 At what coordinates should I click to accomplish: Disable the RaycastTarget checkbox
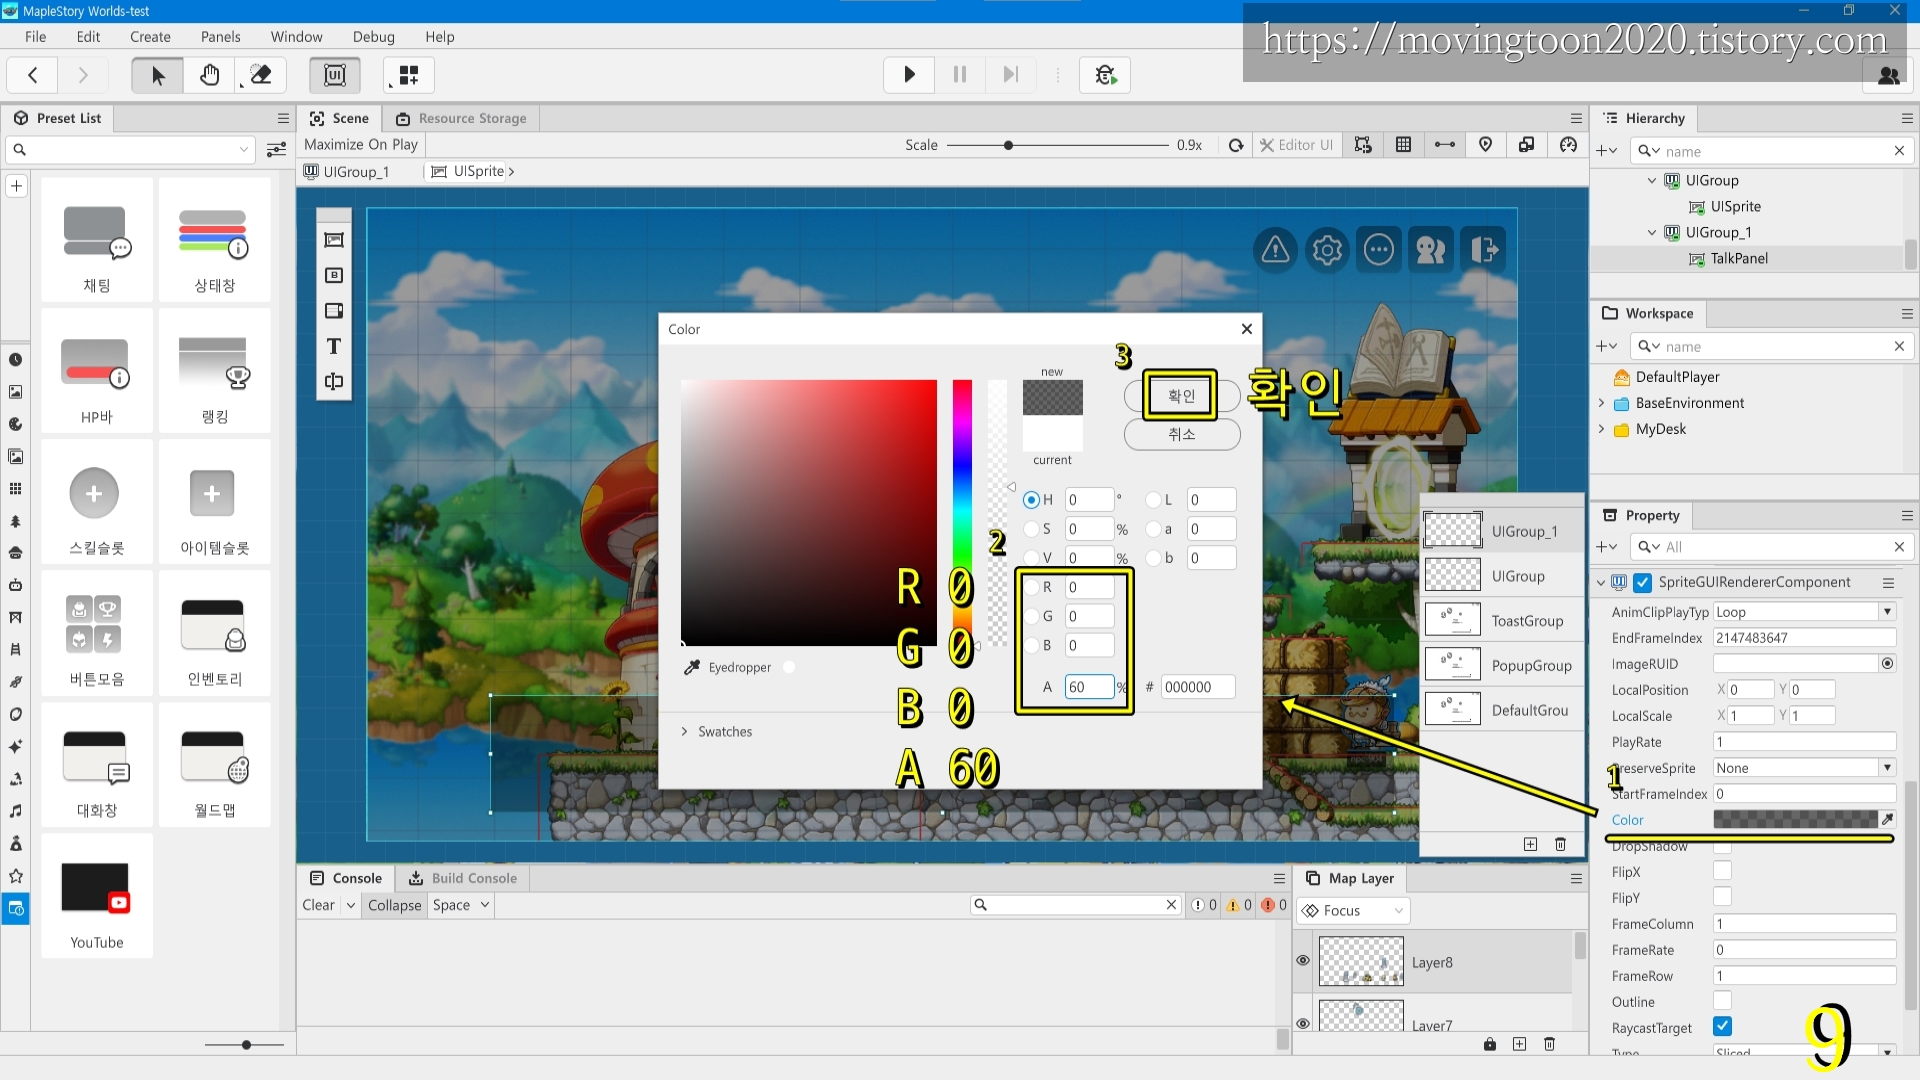tap(1722, 1027)
